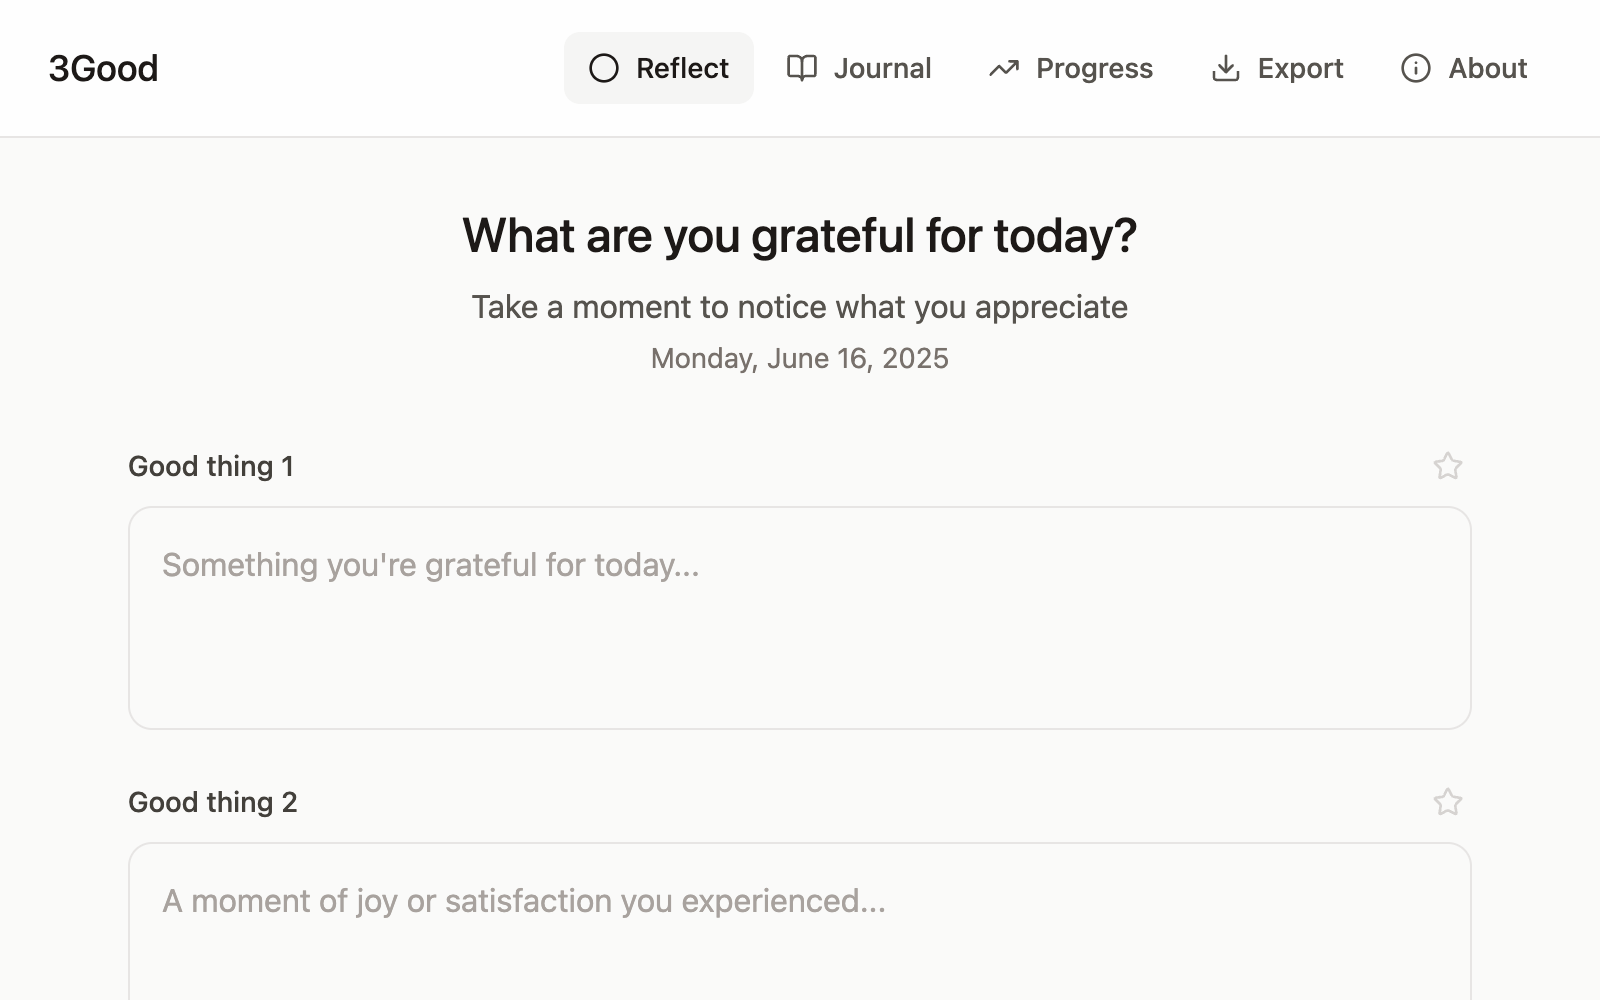Click the date Monday, June 16, 2025
This screenshot has width=1600, height=1000.
point(799,358)
